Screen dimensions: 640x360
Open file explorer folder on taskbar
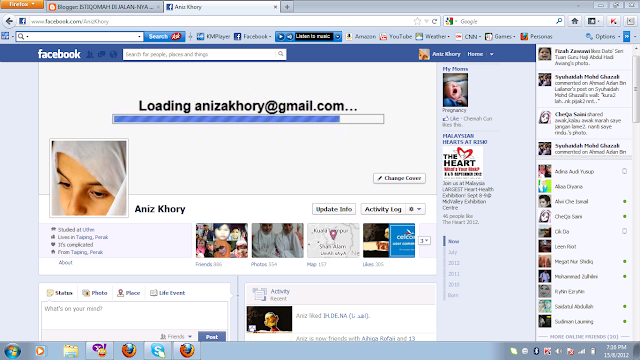[70, 351]
